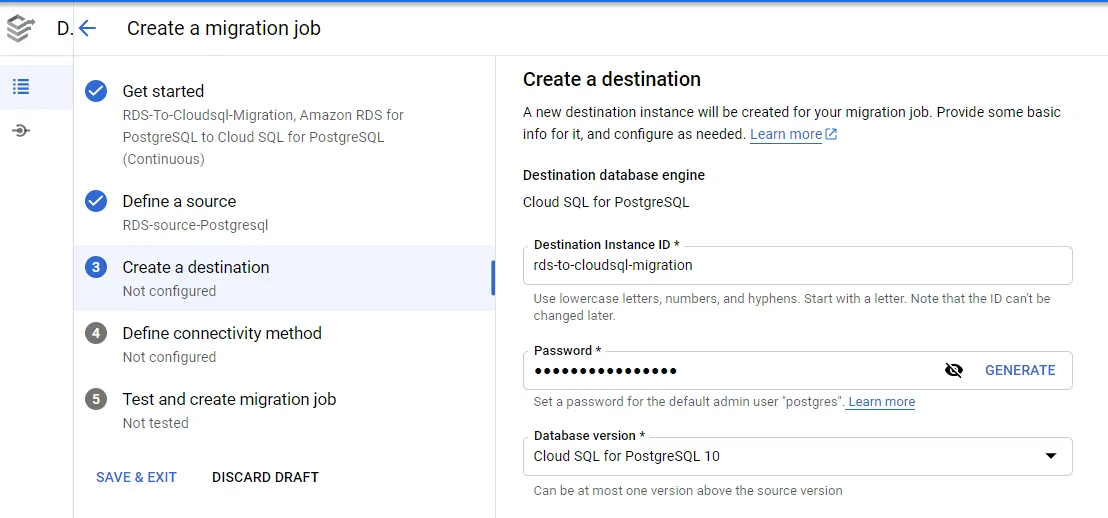The height and width of the screenshot is (518, 1108).
Task: Click the DISCARD DRAFT button
Action: [265, 477]
